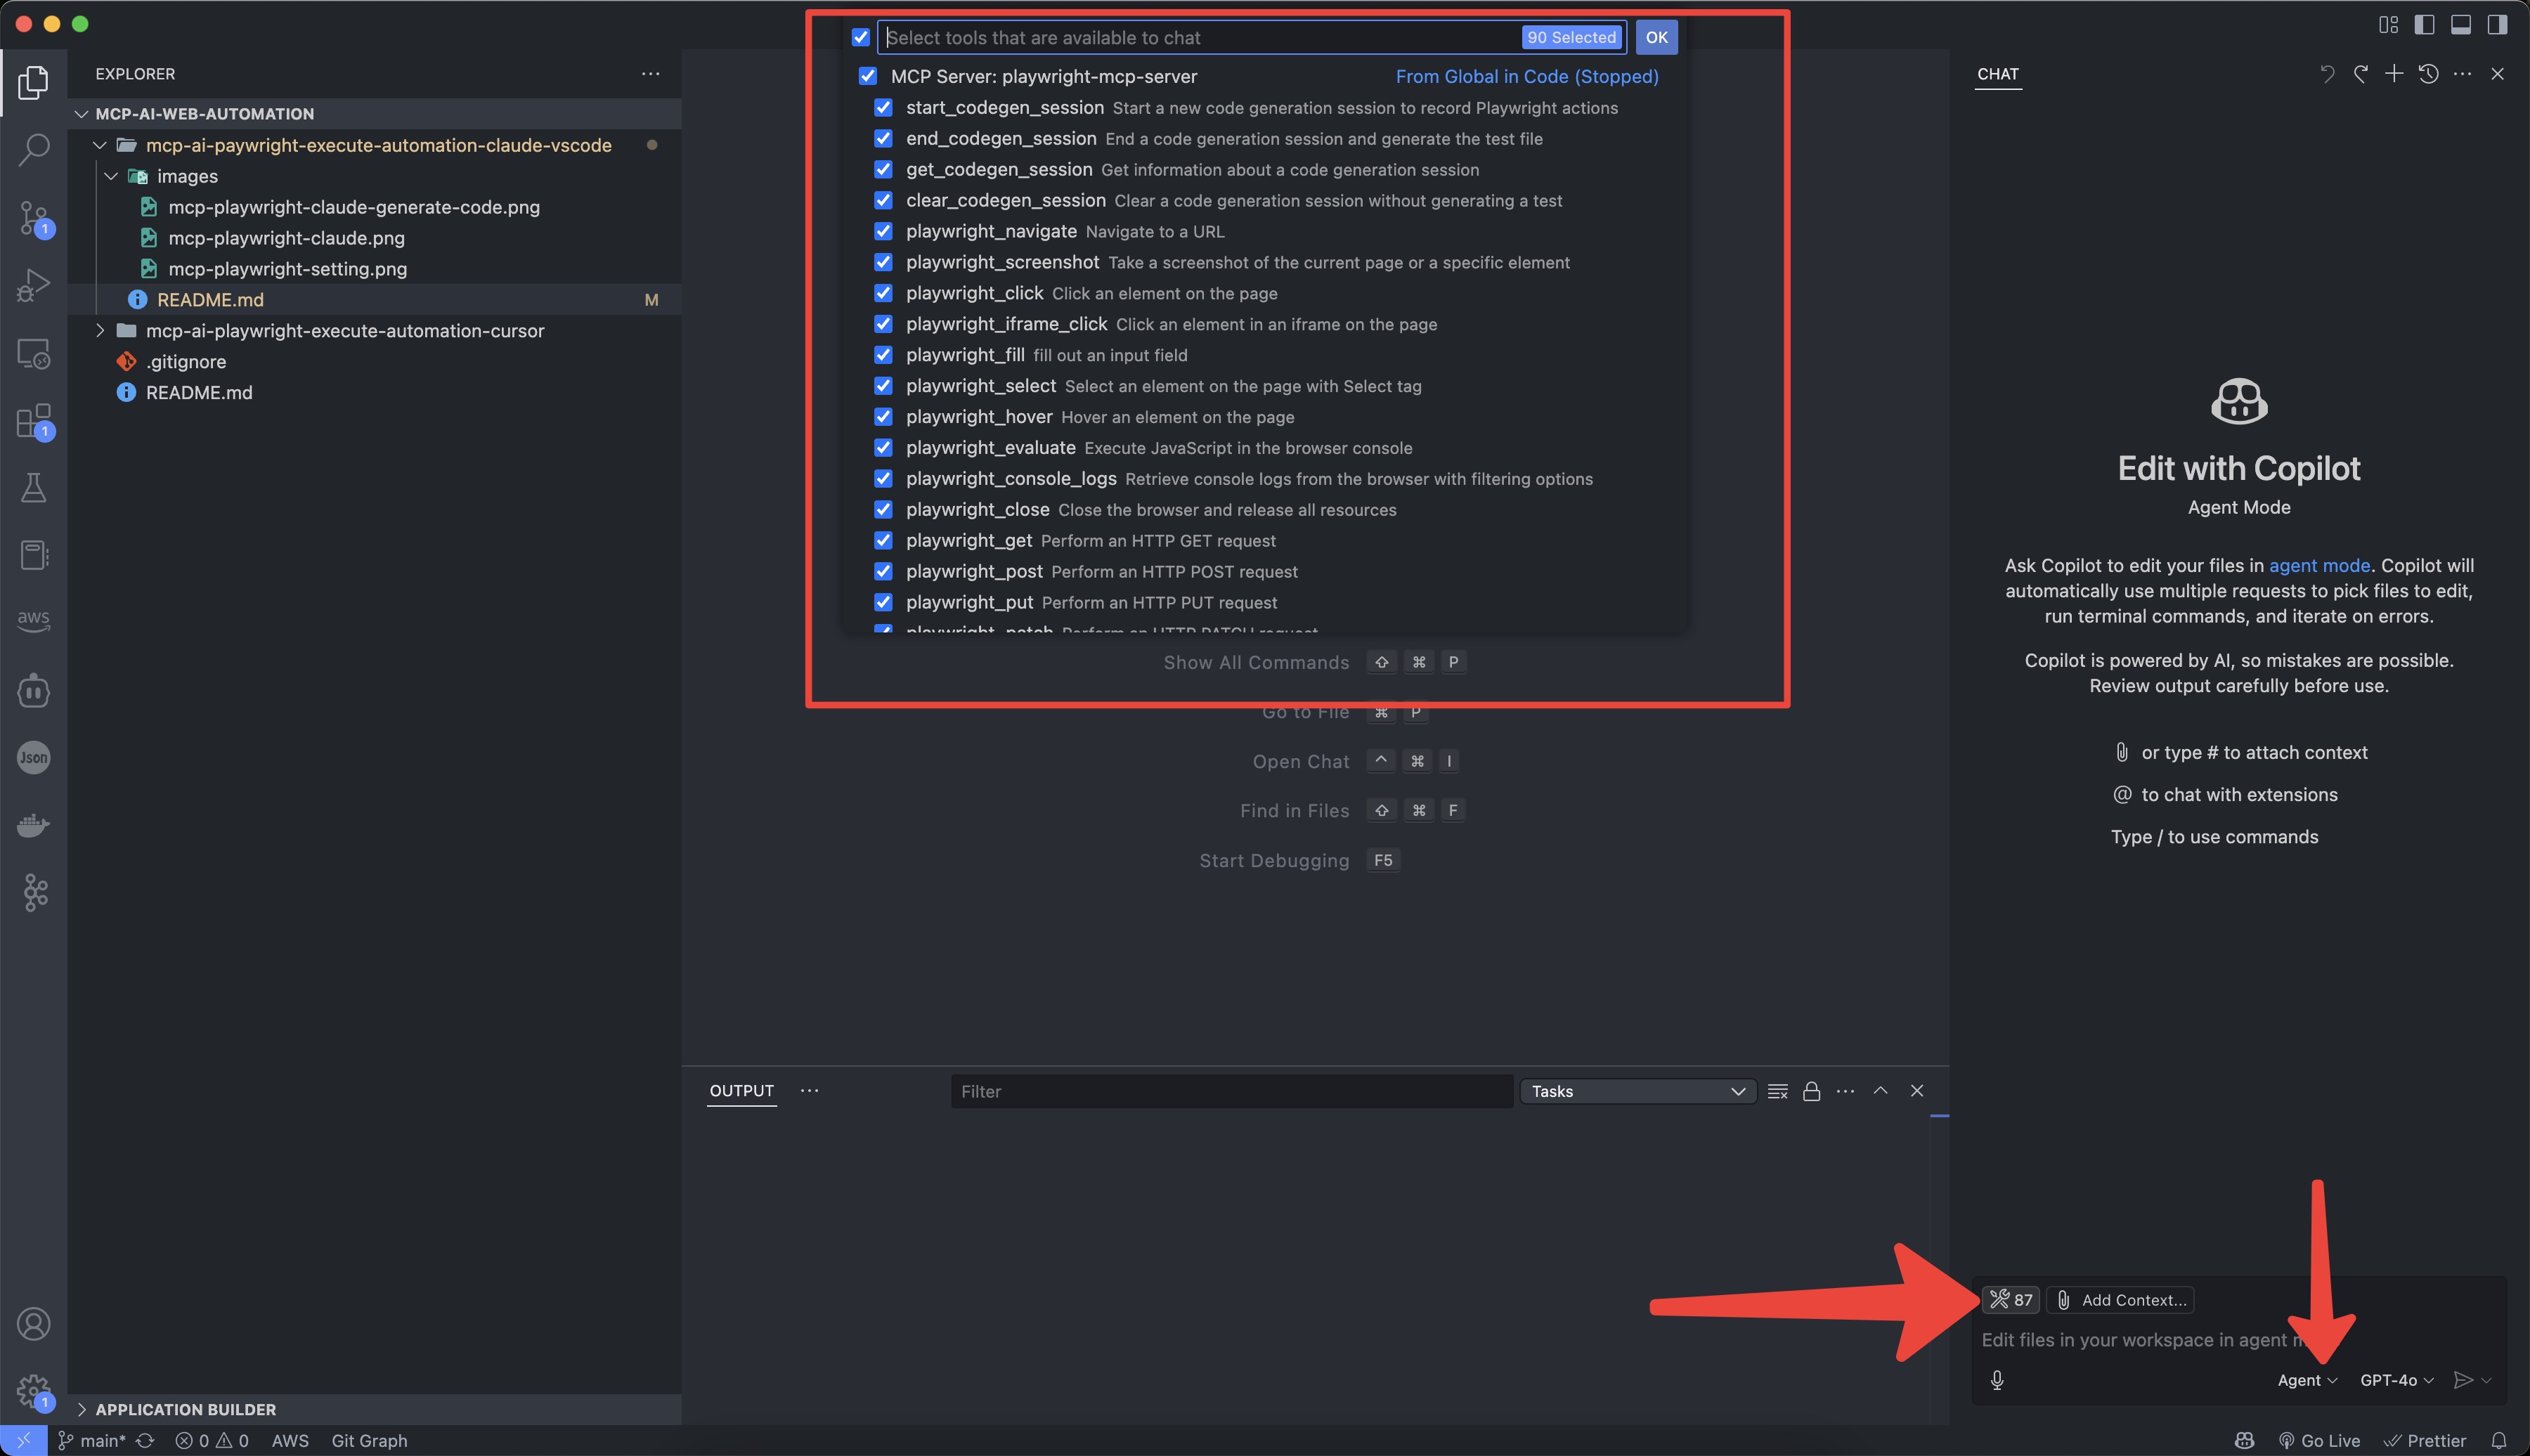Start a new chat with plus icon
Screen dimensions: 2530x1456
point(2394,74)
